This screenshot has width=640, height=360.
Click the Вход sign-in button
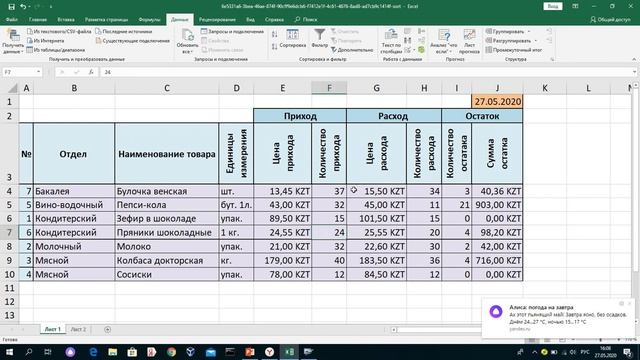tap(553, 7)
